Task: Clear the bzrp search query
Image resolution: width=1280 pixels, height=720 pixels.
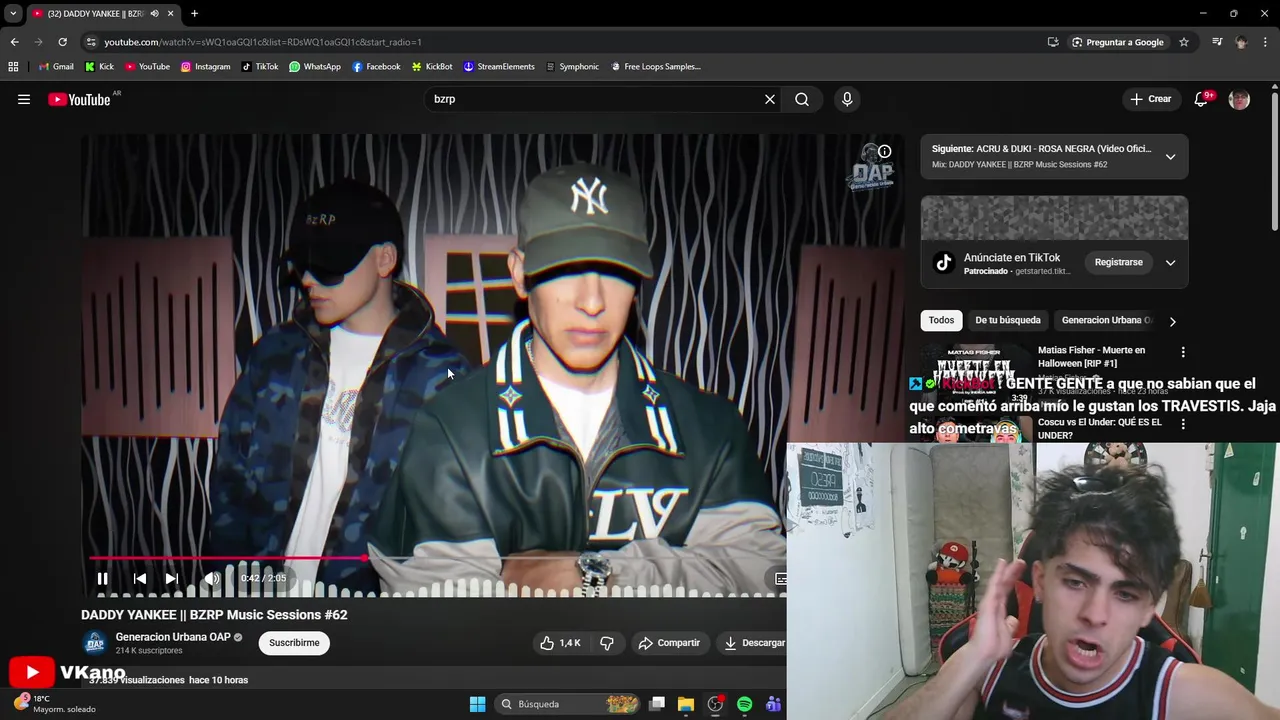Action: point(770,99)
